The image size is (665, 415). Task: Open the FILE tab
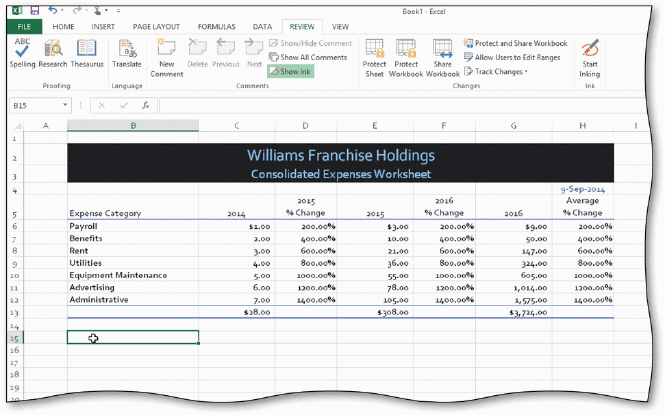pos(24,27)
